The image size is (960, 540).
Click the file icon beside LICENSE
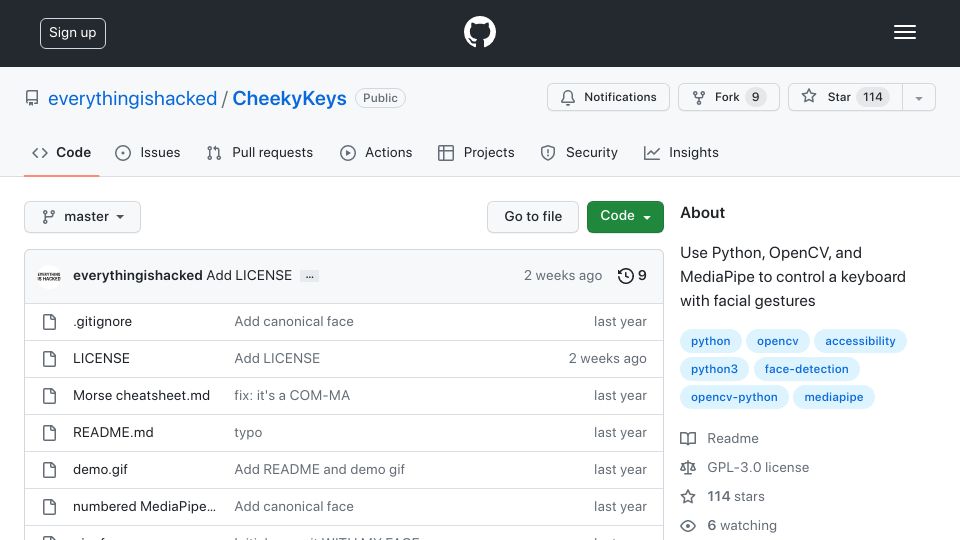click(x=50, y=359)
